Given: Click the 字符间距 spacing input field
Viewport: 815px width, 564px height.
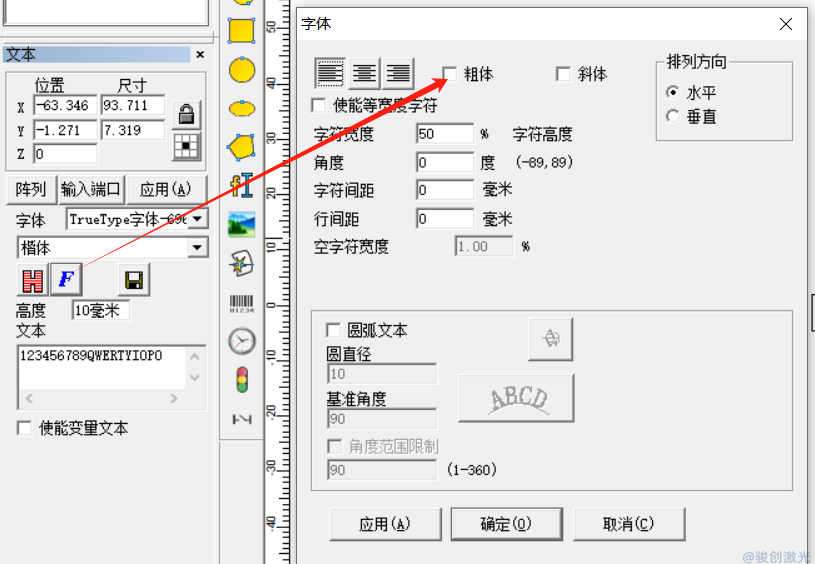Looking at the screenshot, I should click(445, 190).
